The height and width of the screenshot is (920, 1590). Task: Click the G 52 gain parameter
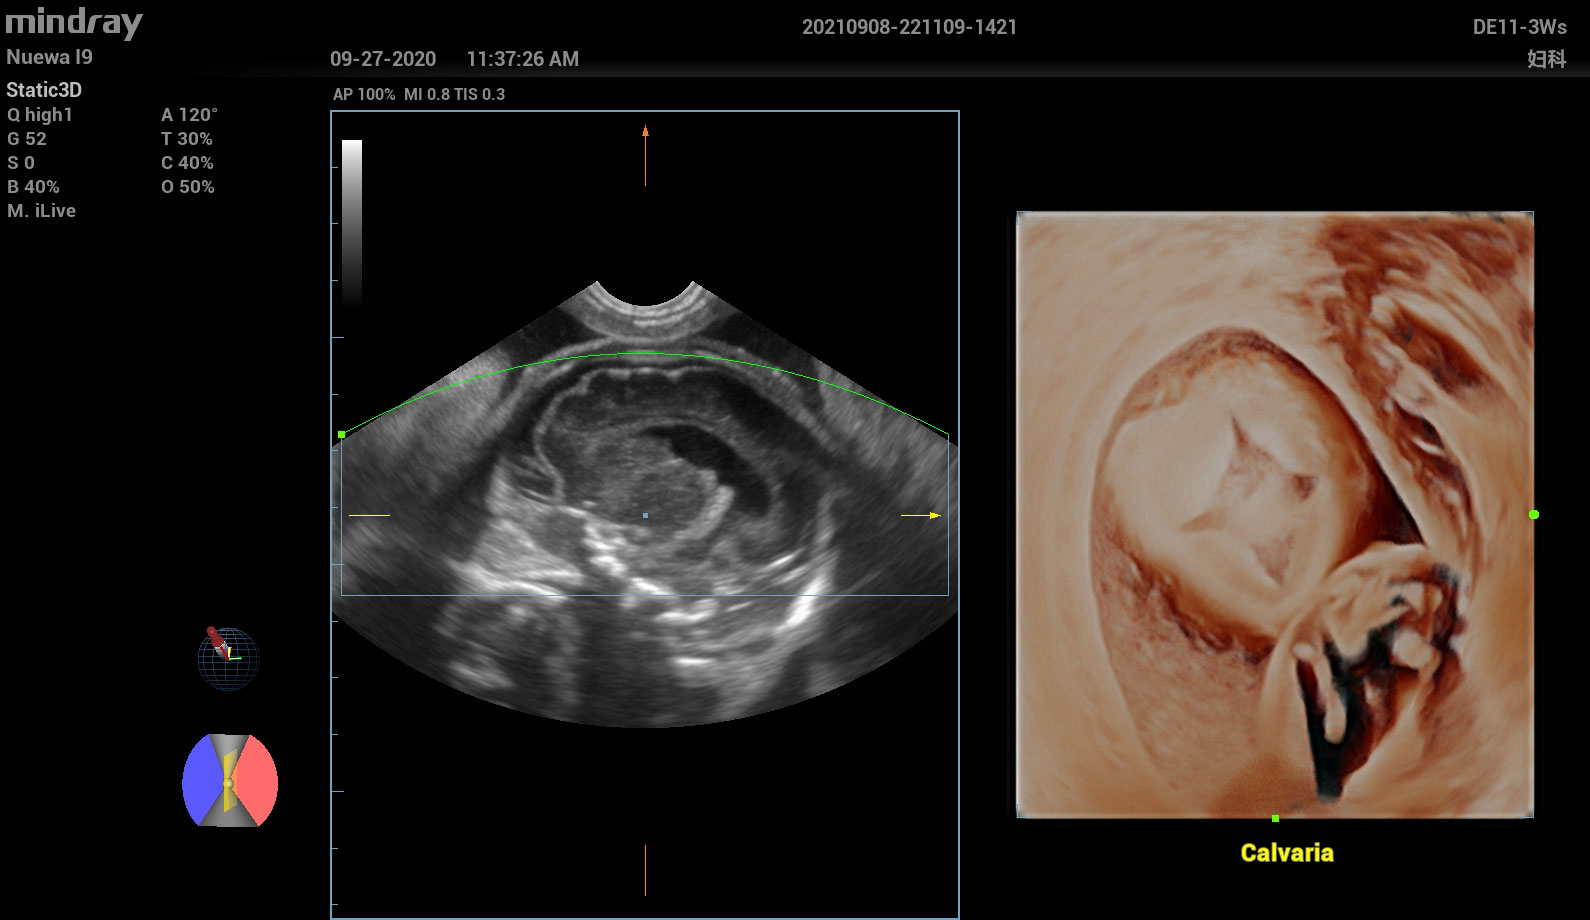pos(27,139)
